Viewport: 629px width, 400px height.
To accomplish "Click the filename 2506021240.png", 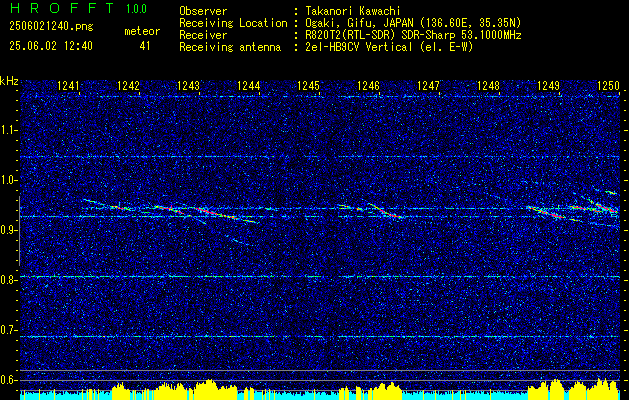I will coord(51,27).
